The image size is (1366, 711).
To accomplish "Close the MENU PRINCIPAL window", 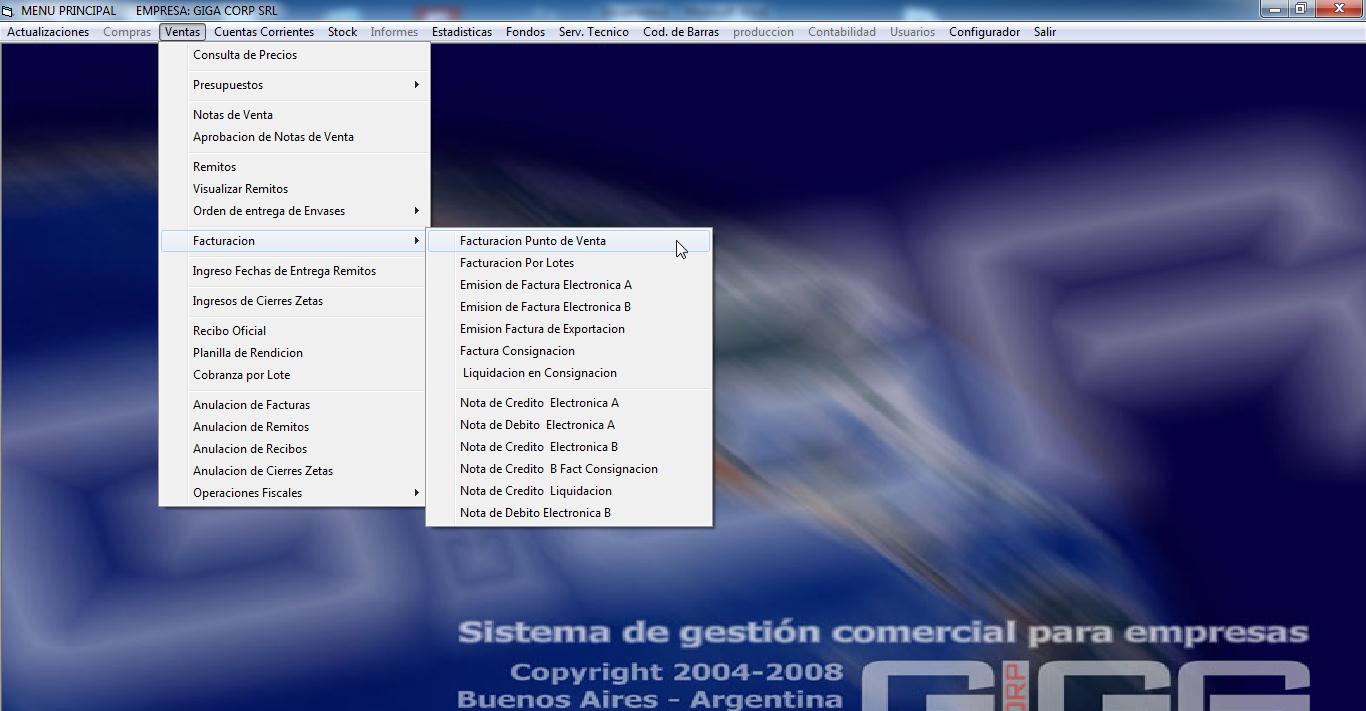I will coord(1339,9).
